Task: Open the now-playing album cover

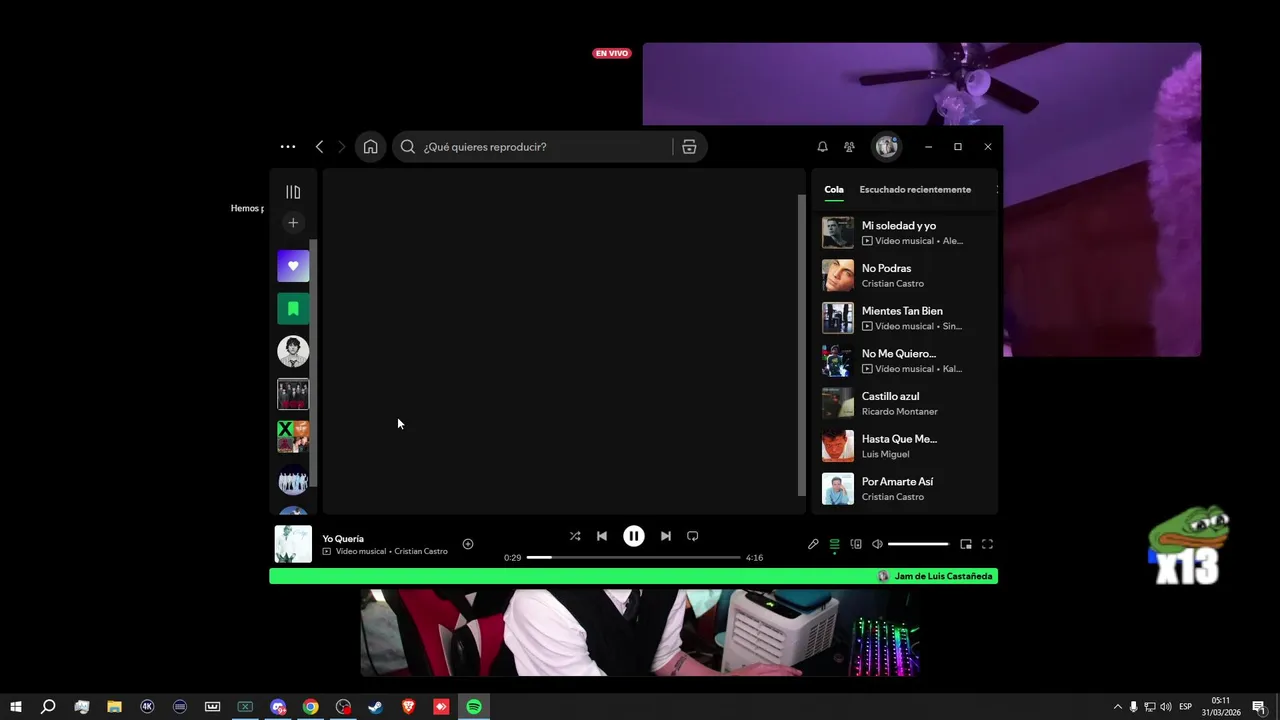Action: point(293,544)
